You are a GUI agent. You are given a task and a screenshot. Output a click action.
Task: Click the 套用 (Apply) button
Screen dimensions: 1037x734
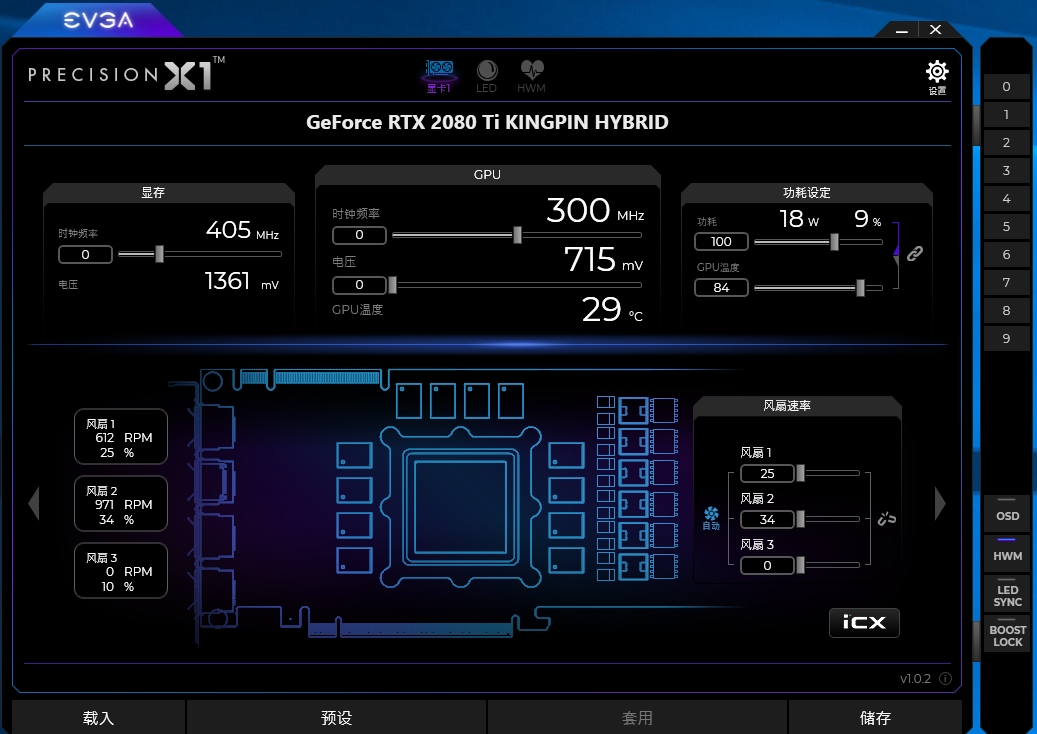click(637, 717)
